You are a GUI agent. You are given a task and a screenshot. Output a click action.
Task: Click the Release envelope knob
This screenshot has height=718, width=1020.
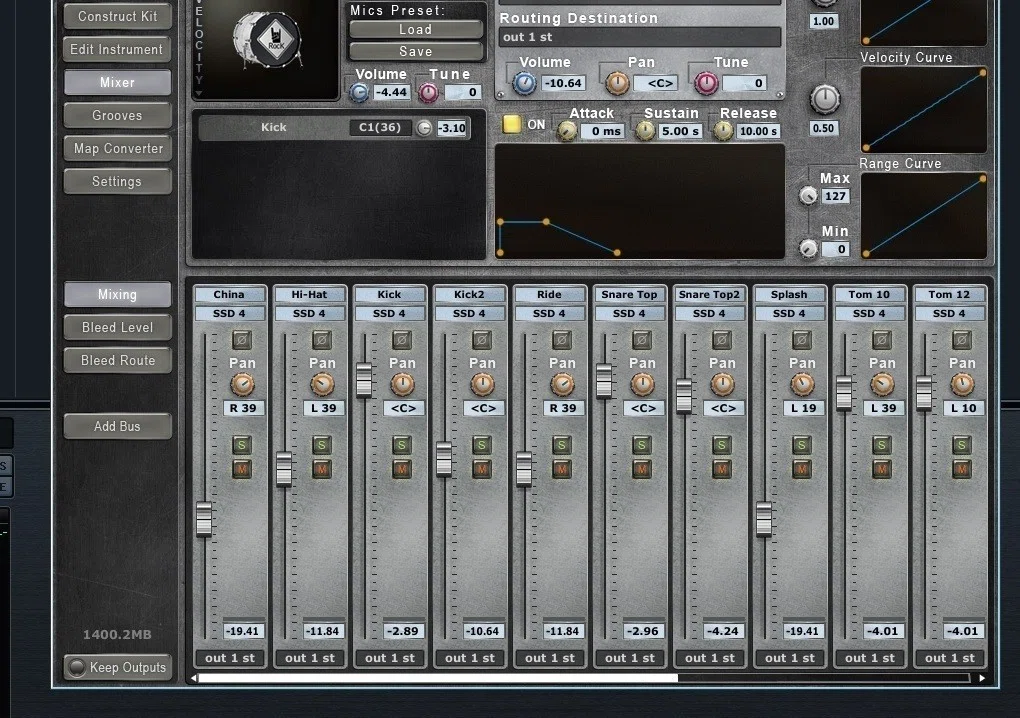(723, 131)
